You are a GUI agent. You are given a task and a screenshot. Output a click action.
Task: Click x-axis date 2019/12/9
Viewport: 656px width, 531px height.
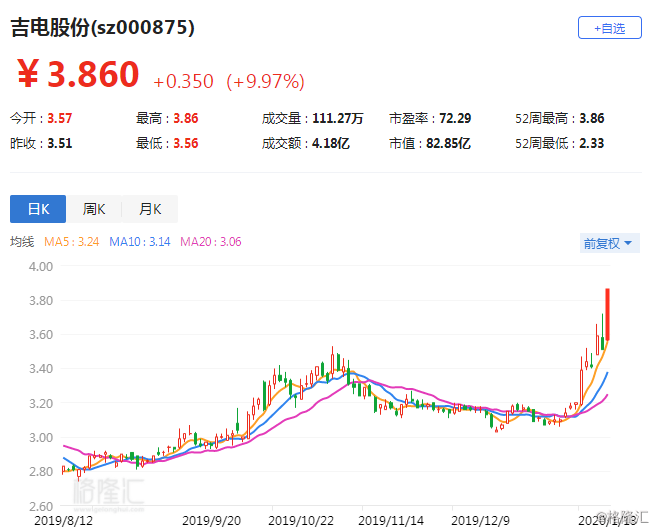480,521
